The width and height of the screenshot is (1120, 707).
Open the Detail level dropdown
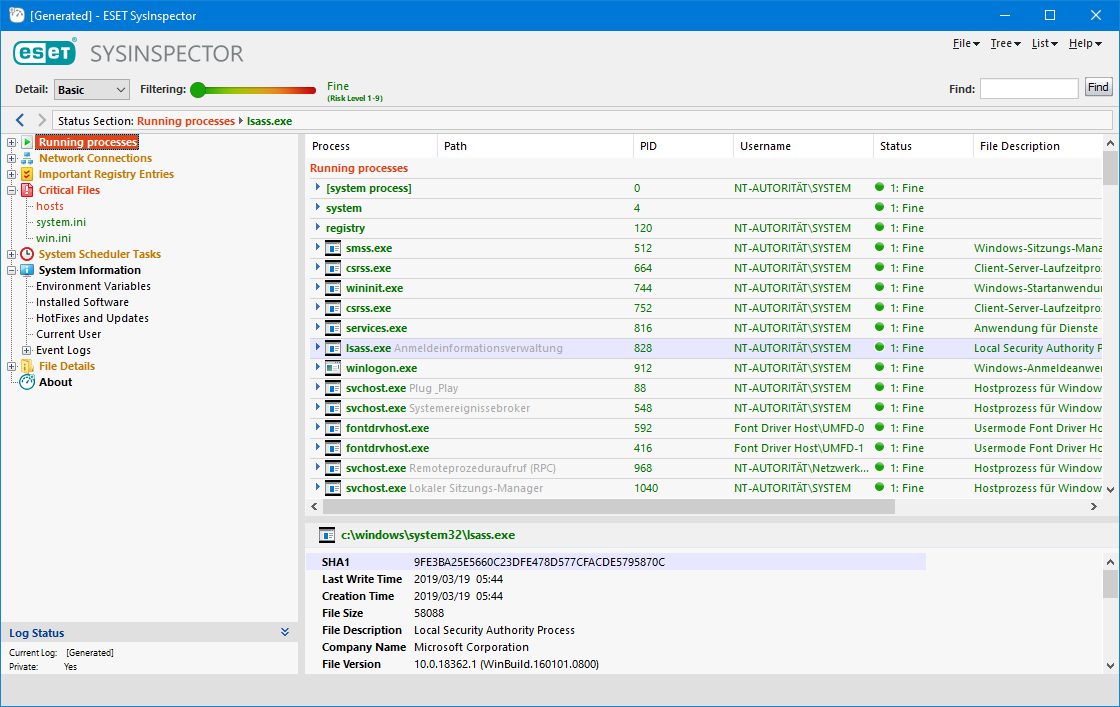pos(91,89)
